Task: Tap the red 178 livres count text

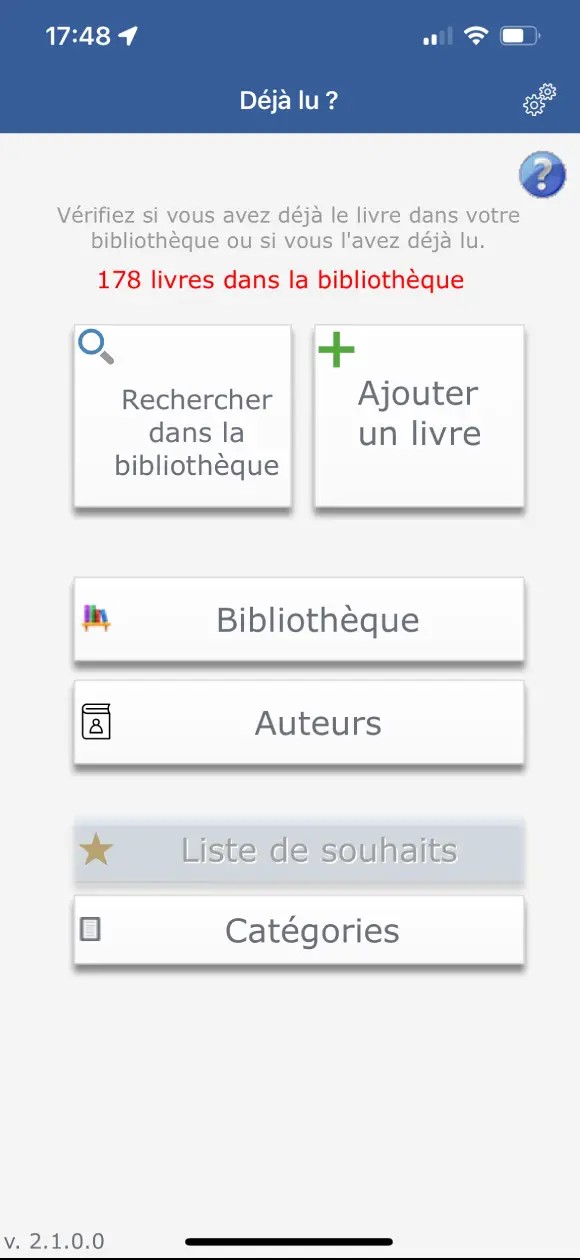Action: tap(281, 279)
